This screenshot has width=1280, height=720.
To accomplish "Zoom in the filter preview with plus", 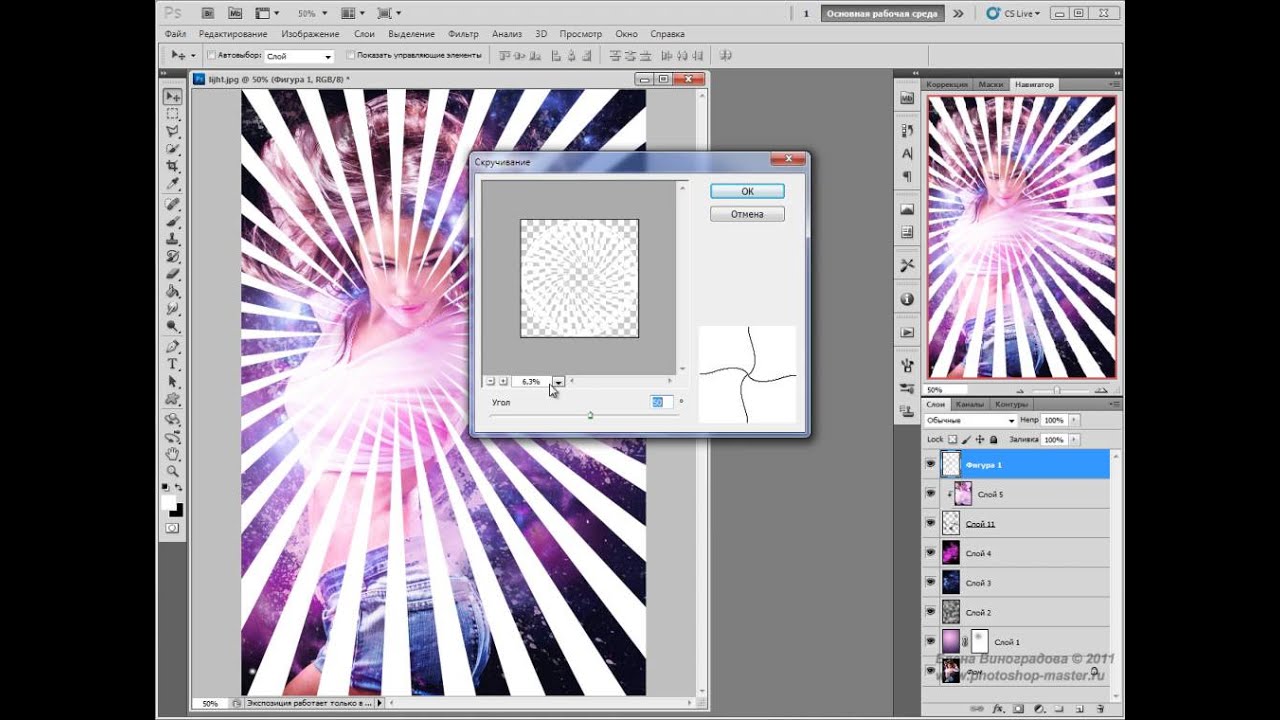I will click(x=503, y=381).
